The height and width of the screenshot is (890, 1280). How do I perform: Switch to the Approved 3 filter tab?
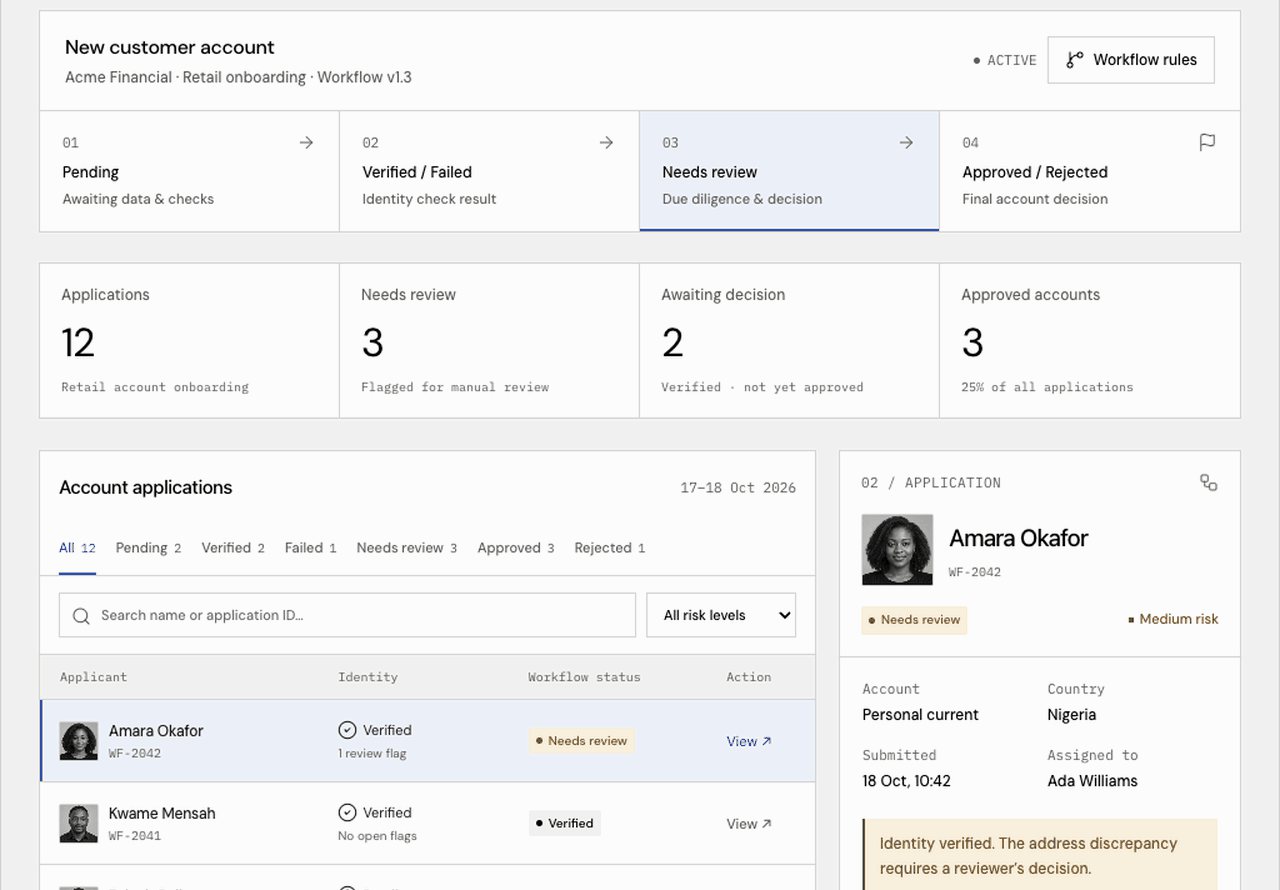(515, 548)
